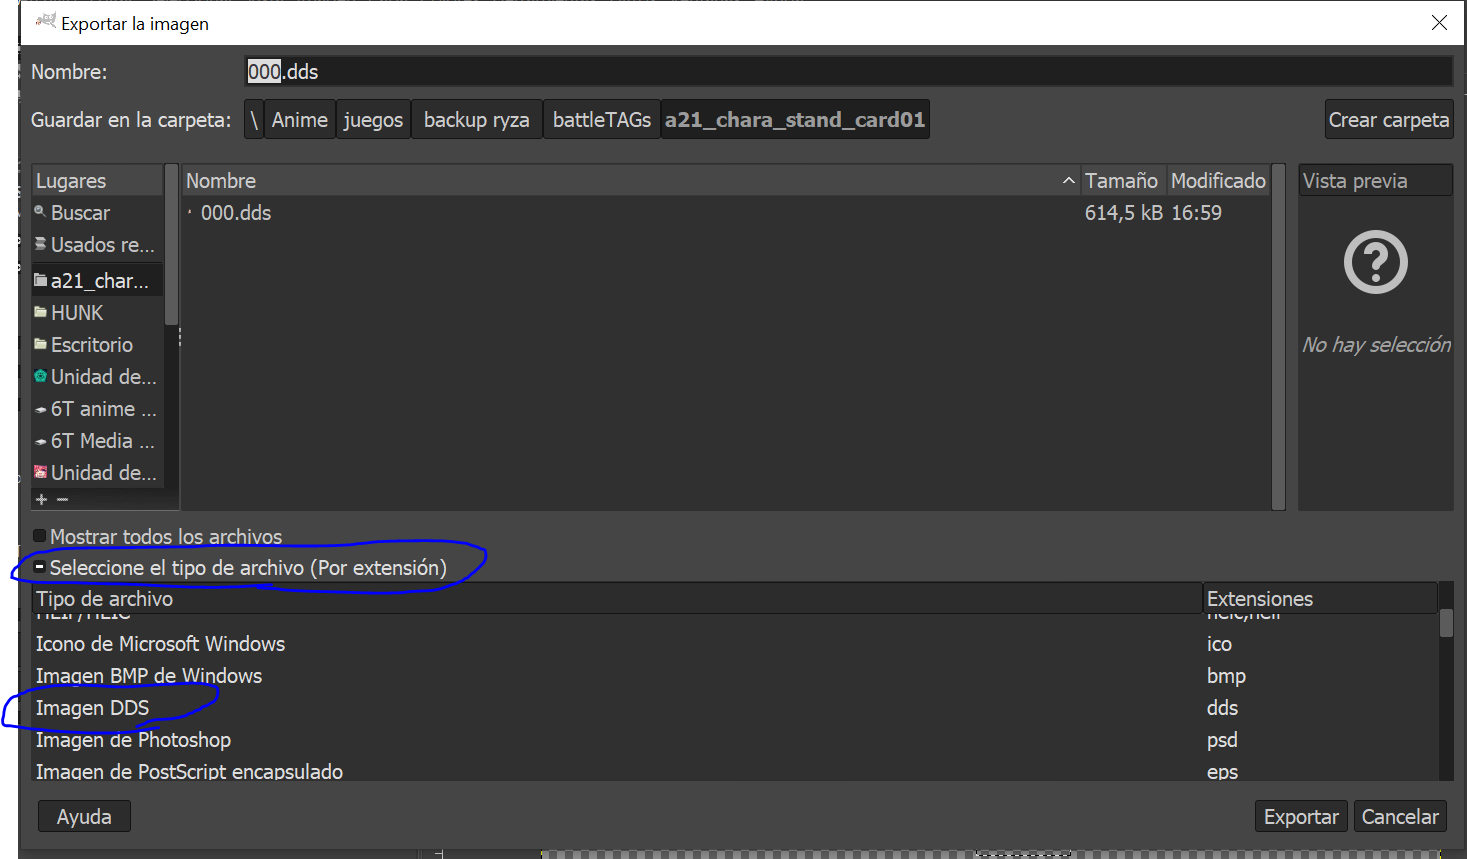This screenshot has width=1467, height=859.
Task: Open Ayuda help button
Action: (84, 817)
